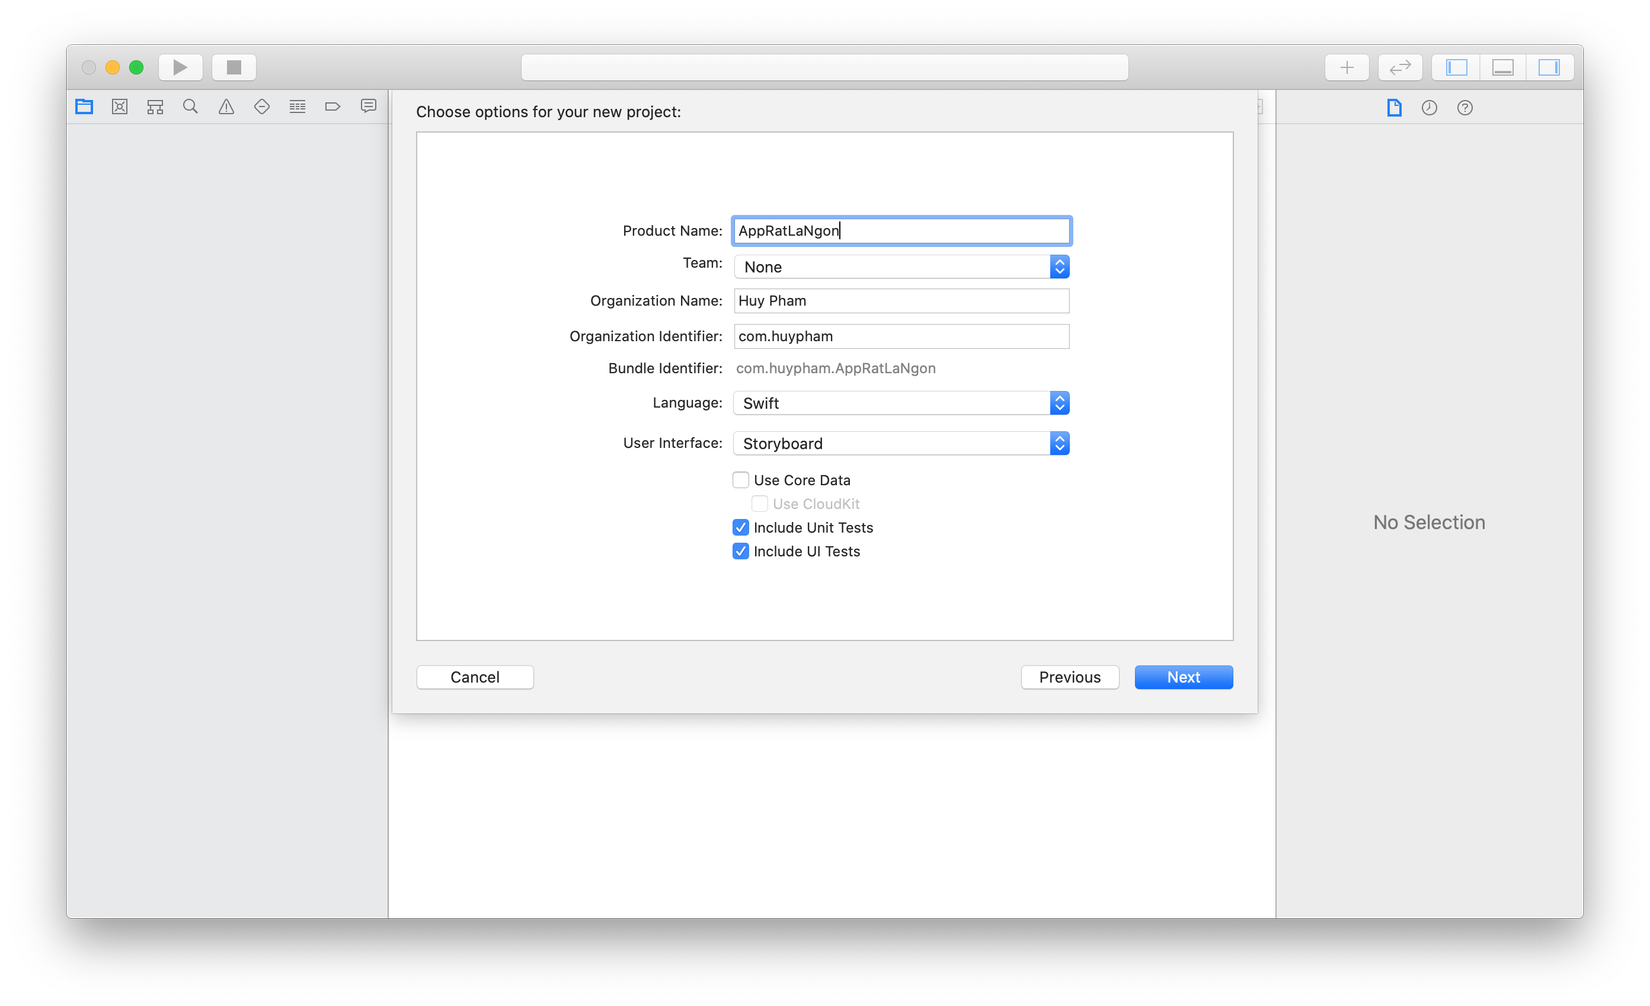Click the Next button
The width and height of the screenshot is (1650, 1006).
coord(1183,677)
